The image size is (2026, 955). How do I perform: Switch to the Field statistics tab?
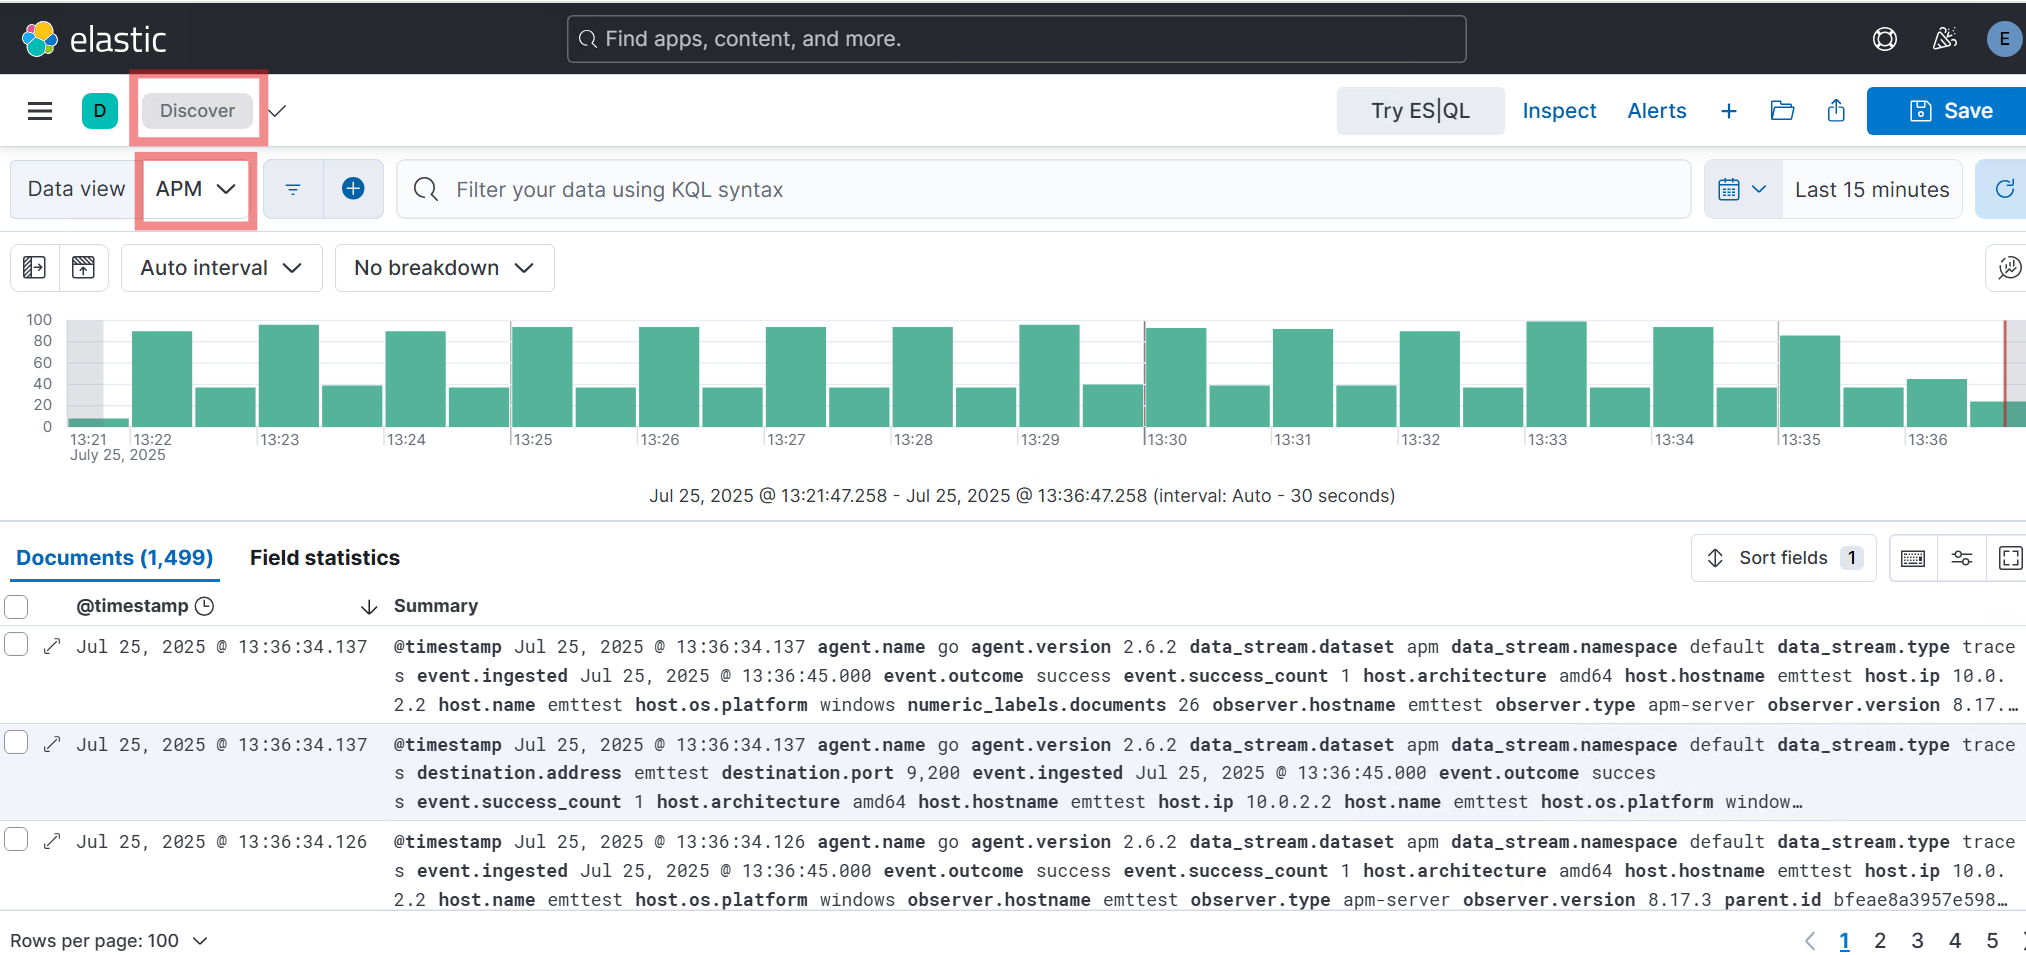[324, 558]
